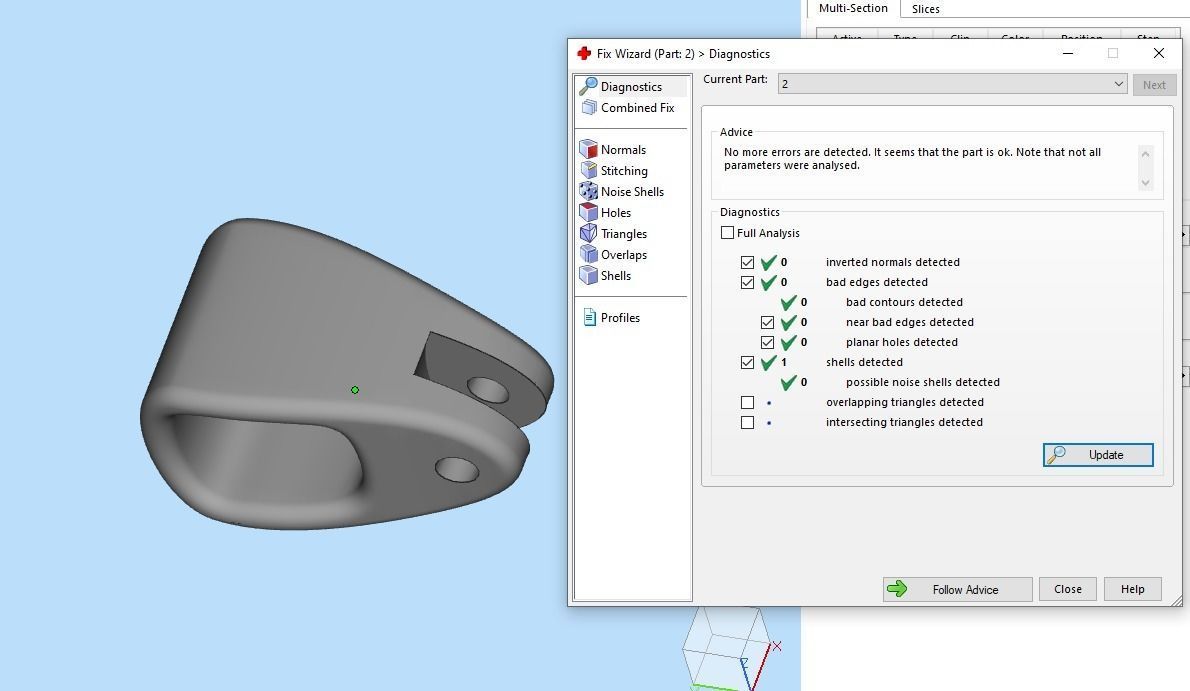
Task: Click magnifier icon on Update button
Action: (x=1056, y=454)
